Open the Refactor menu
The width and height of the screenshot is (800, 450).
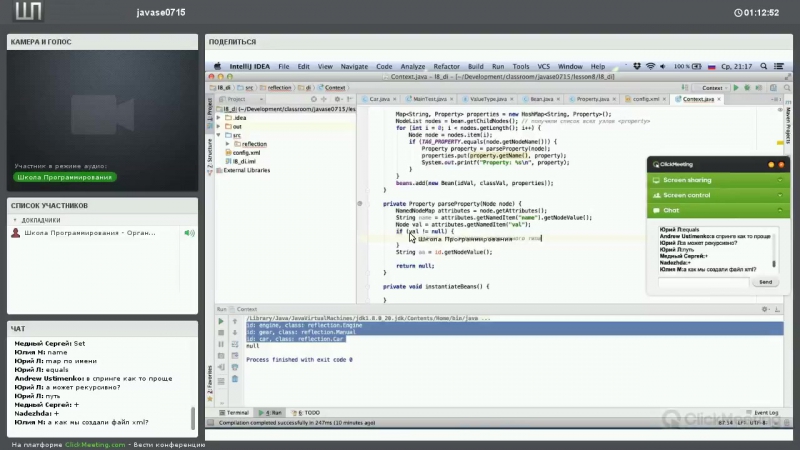click(446, 66)
